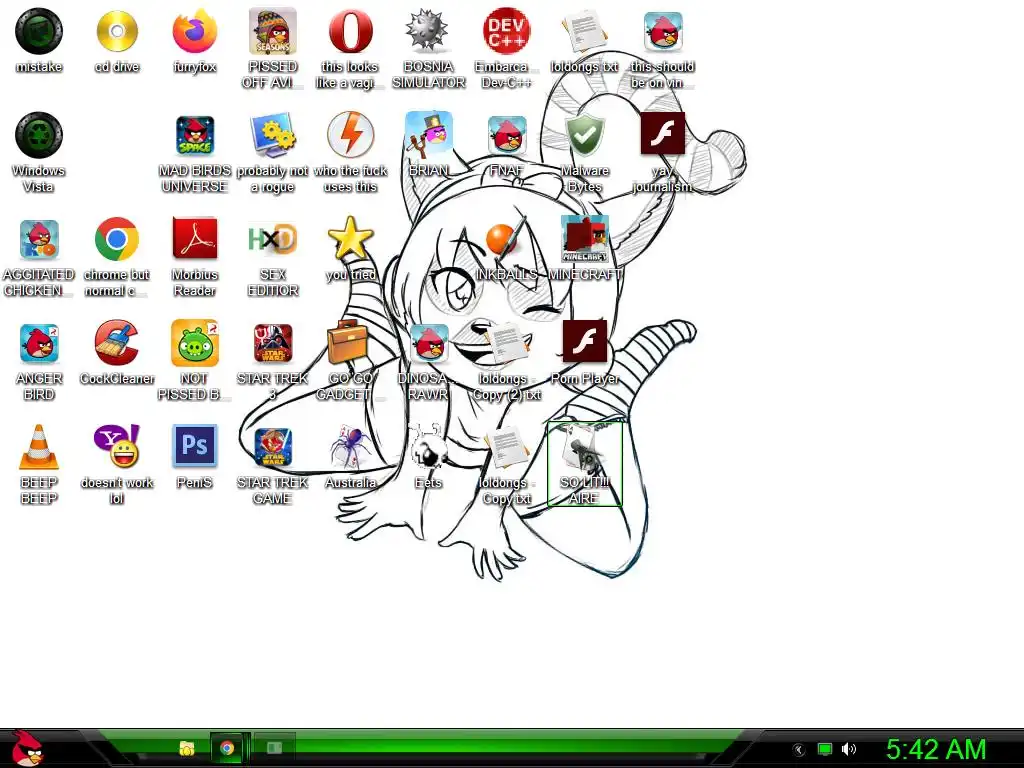Open the 'BOSNIA SIMULATOR' mine icon

[428, 31]
